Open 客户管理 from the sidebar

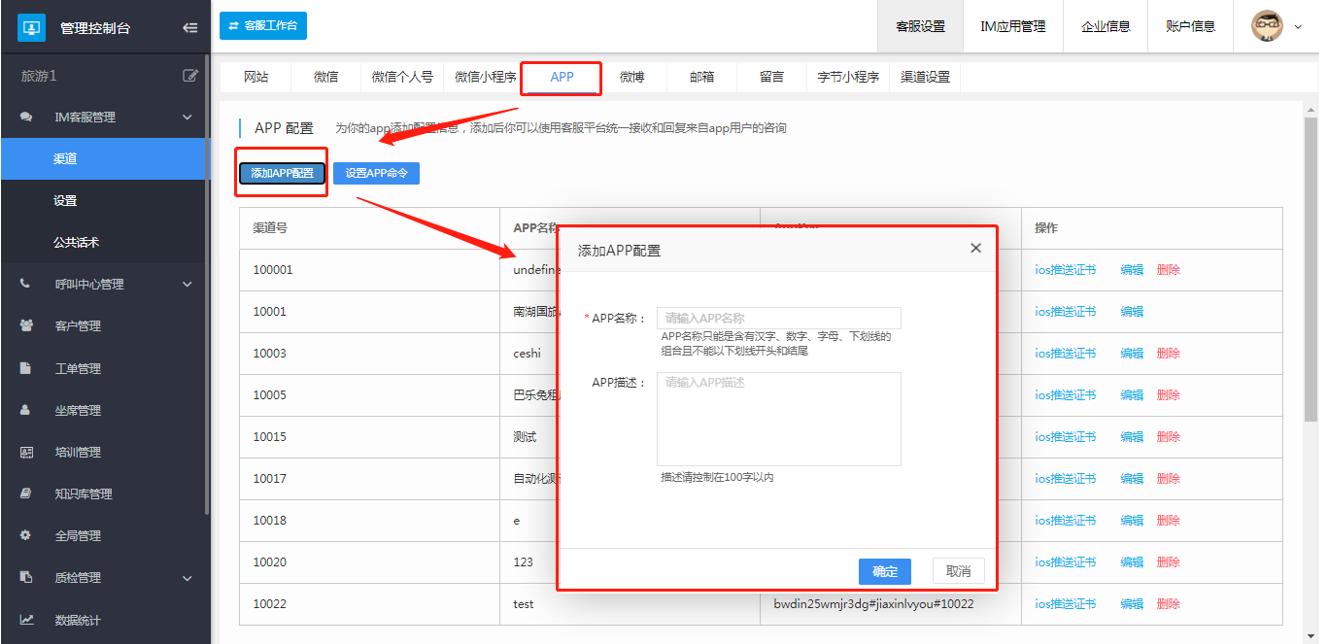78,326
